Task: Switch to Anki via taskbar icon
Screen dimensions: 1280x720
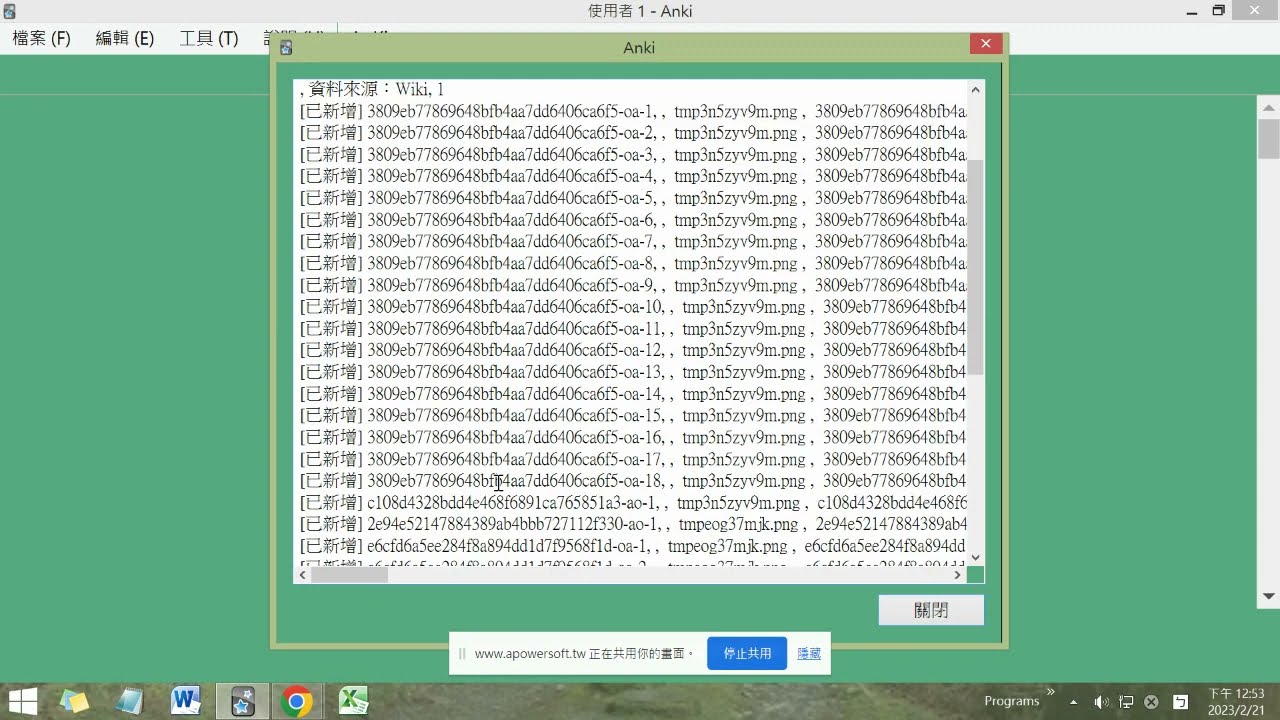Action: point(242,701)
